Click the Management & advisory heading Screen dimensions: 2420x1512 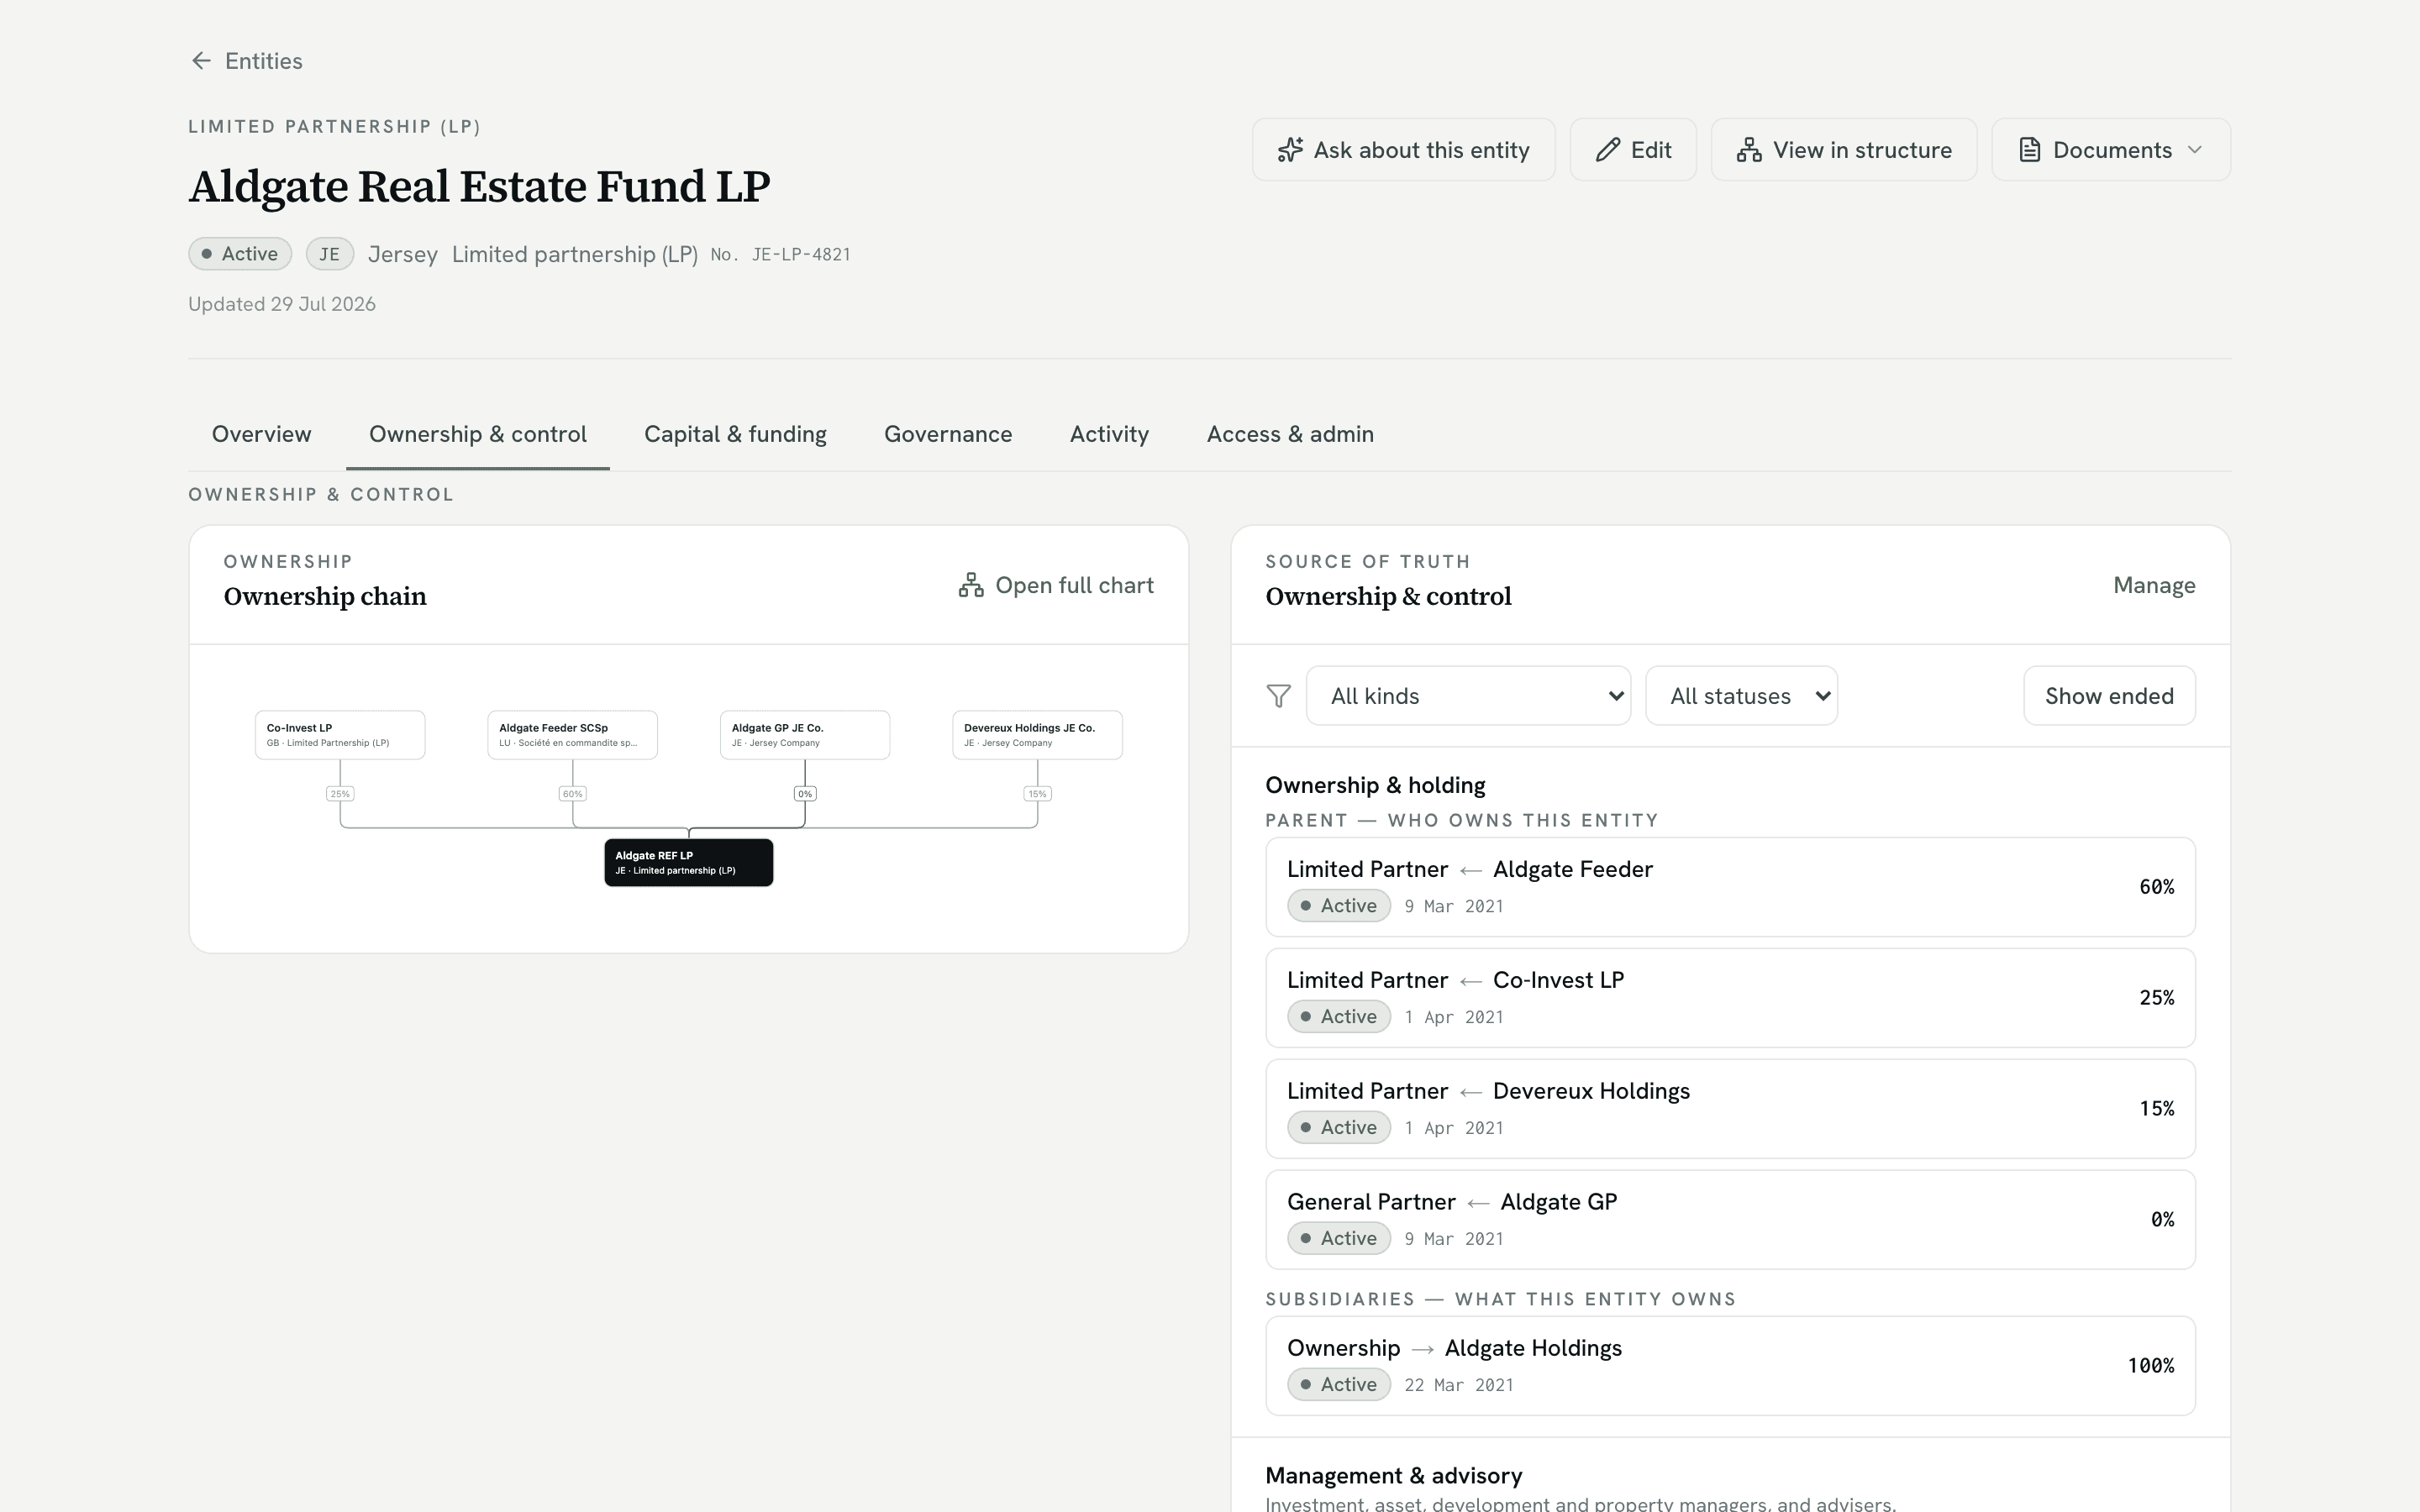click(1394, 1476)
